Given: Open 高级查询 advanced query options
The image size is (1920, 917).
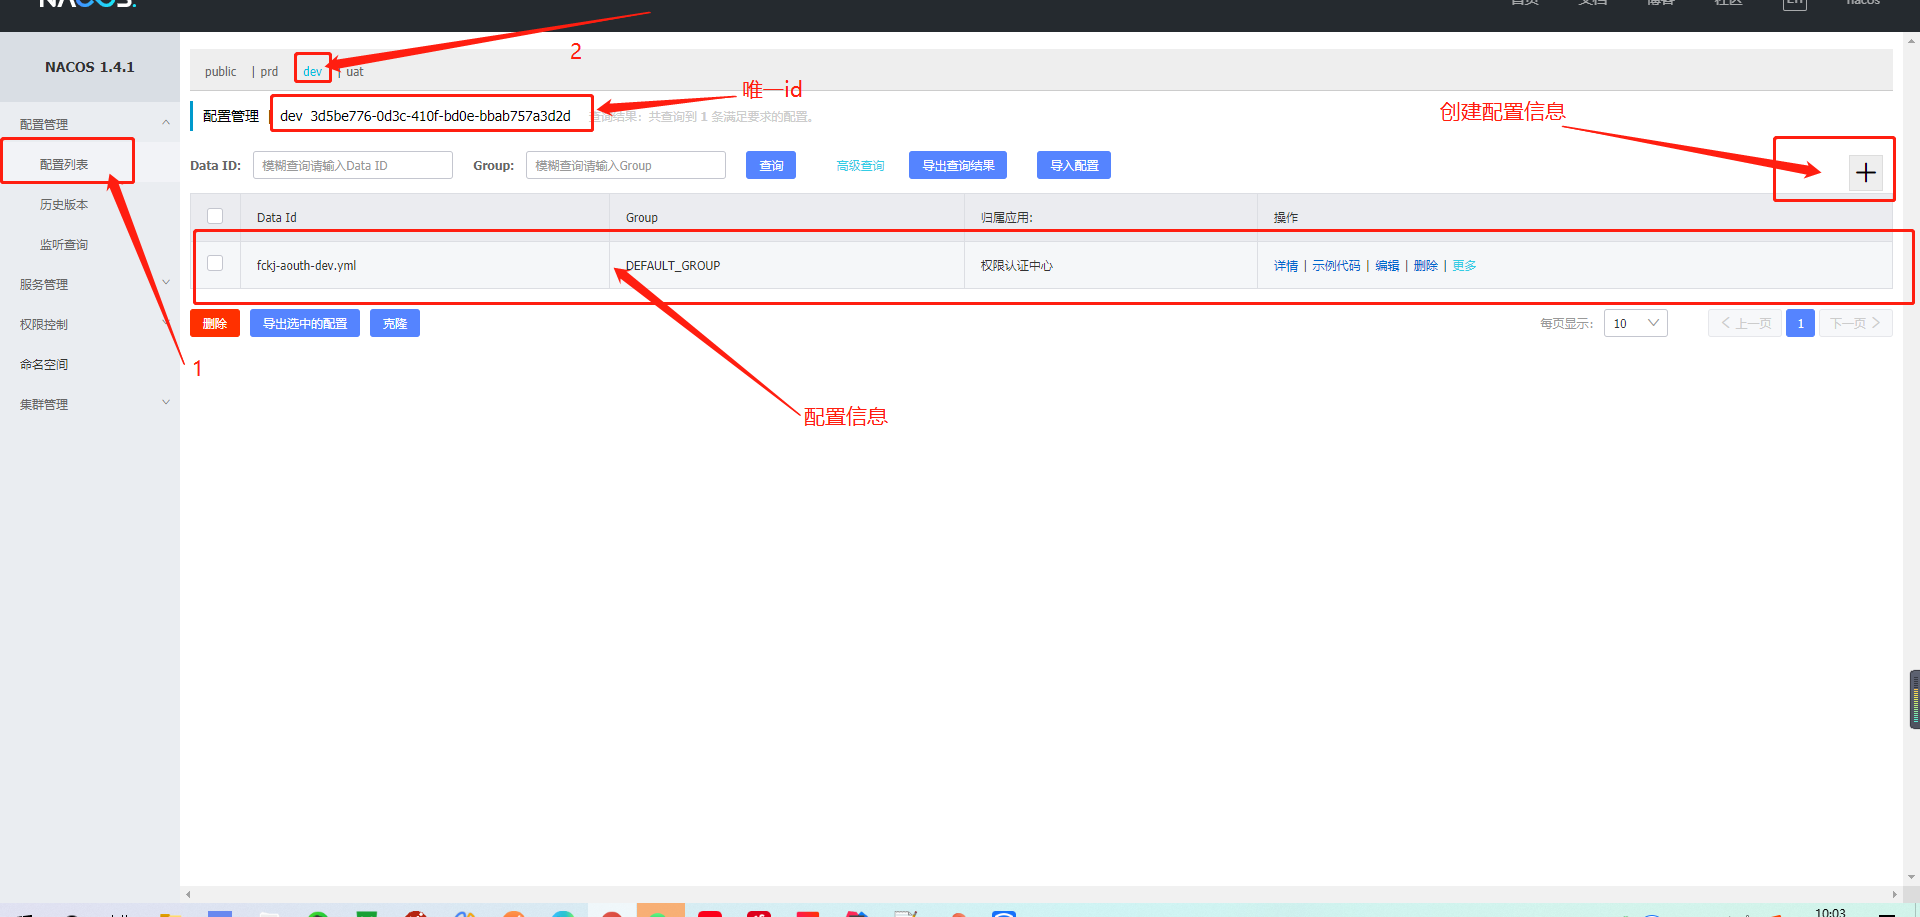Looking at the screenshot, I should [859, 165].
